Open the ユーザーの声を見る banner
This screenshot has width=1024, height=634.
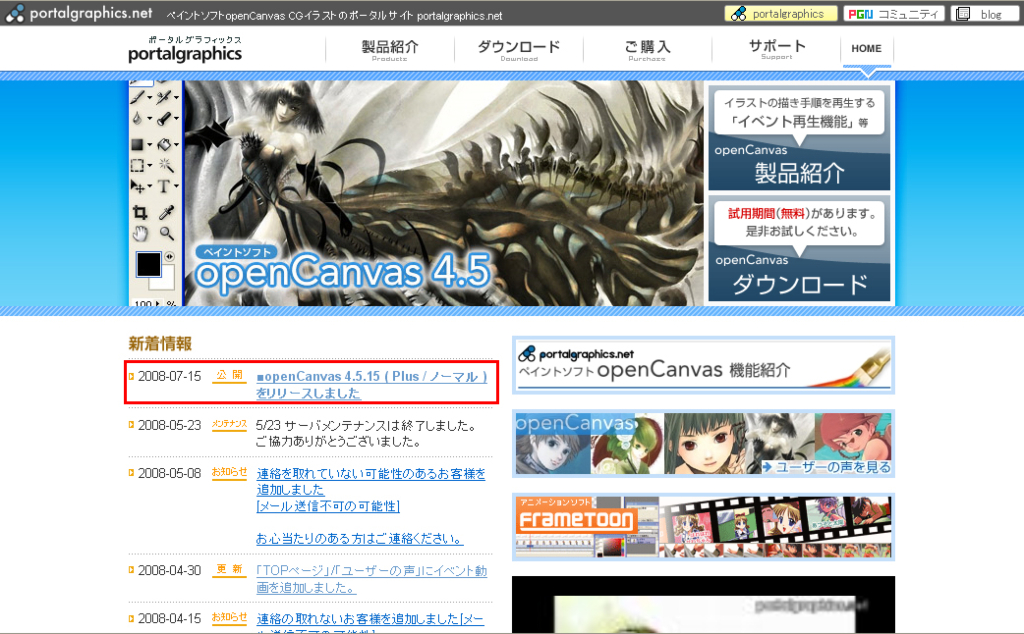(703, 443)
